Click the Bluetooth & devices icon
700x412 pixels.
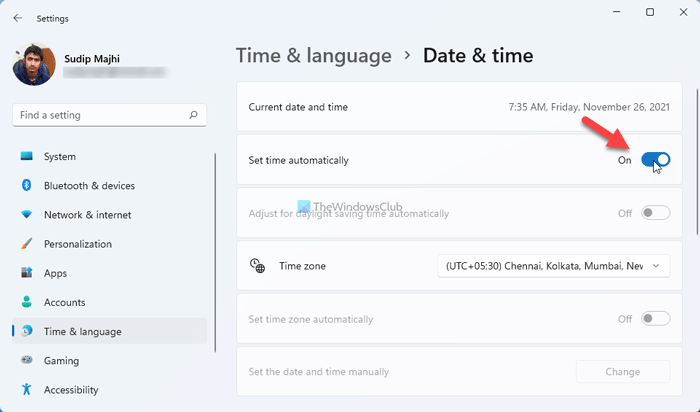tap(26, 186)
